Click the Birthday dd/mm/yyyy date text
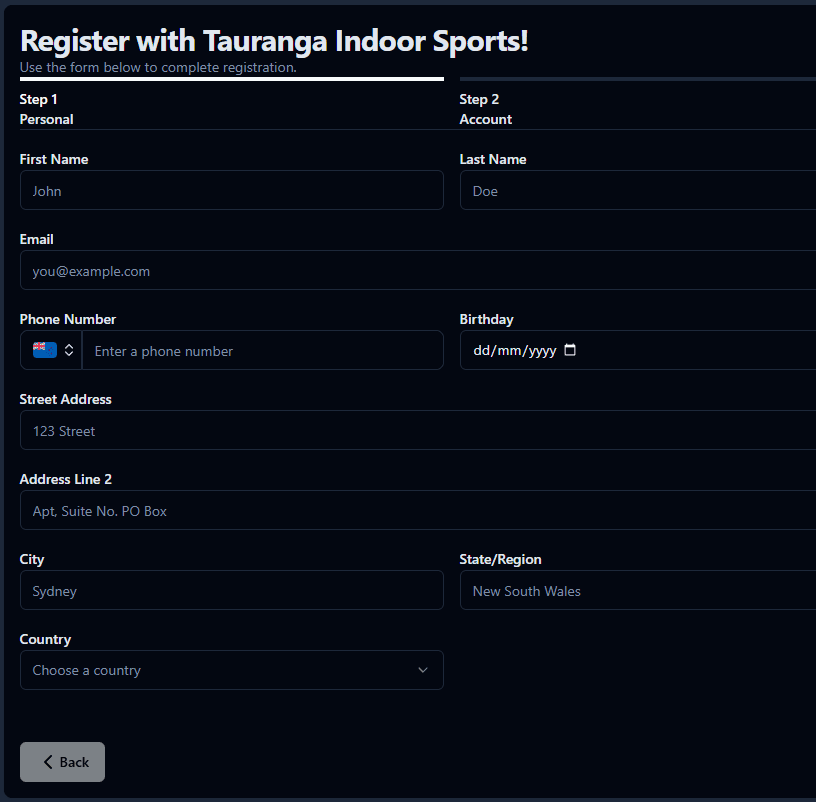 click(515, 350)
